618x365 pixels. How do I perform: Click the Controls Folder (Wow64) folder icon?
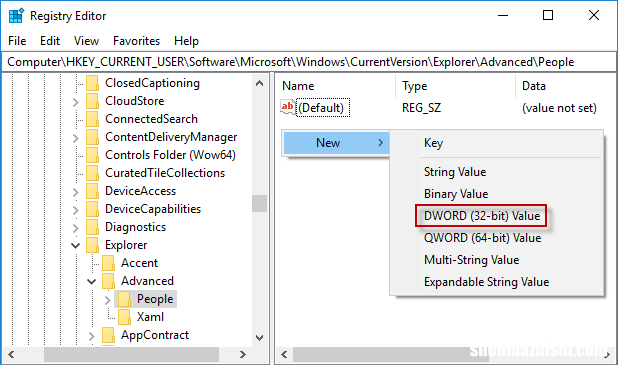(x=93, y=155)
